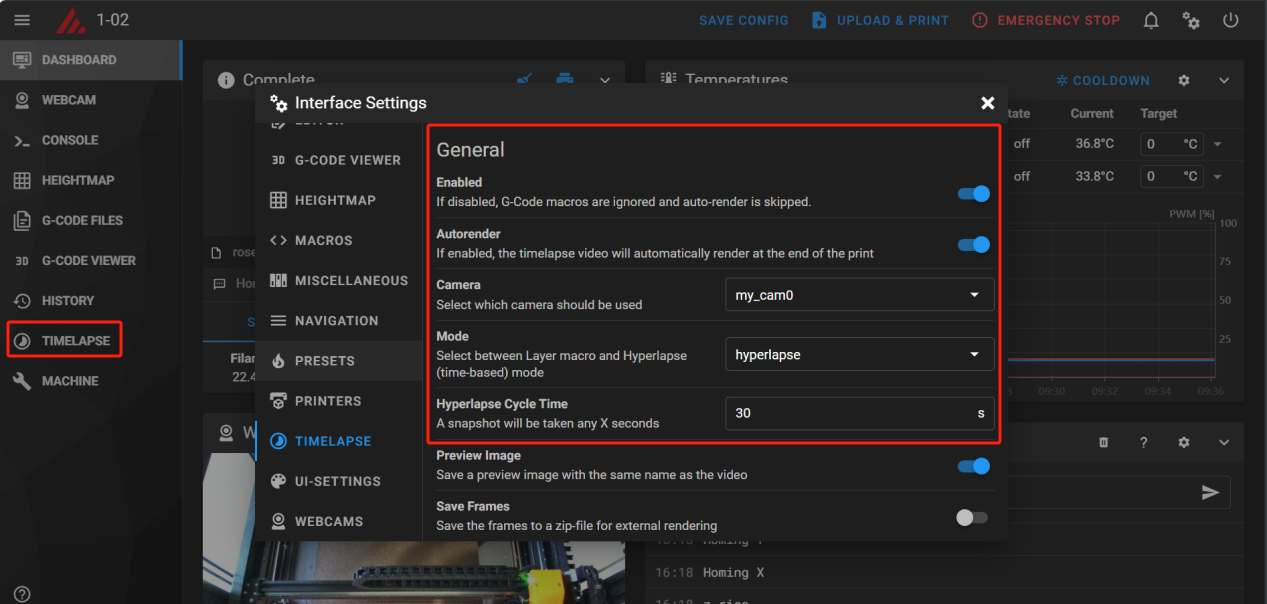
Task: Open the Mode dropdown showing hyperlapse
Action: click(x=860, y=354)
